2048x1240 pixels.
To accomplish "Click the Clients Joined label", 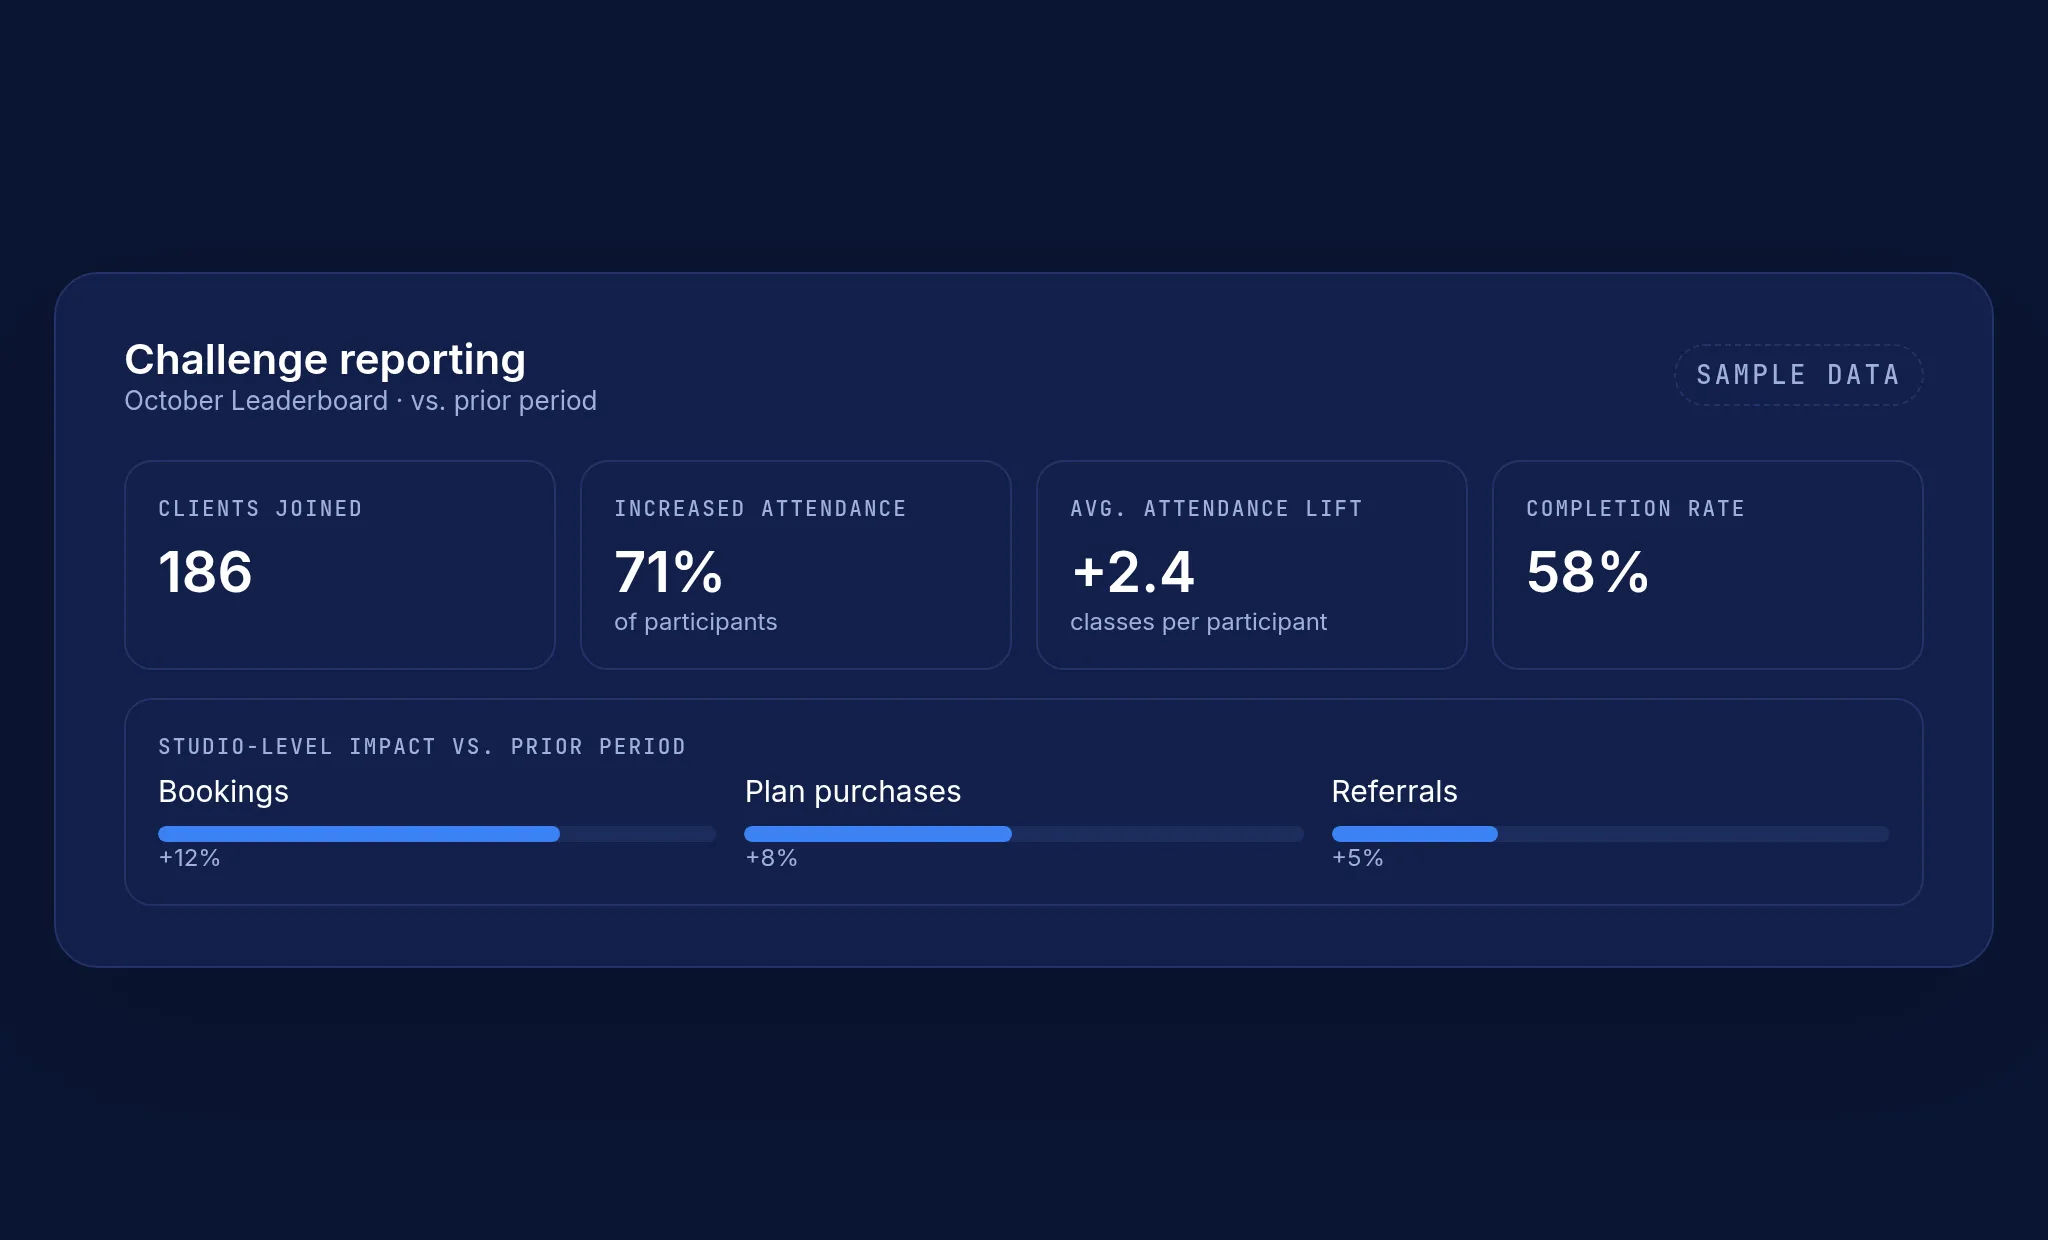I will tap(260, 509).
